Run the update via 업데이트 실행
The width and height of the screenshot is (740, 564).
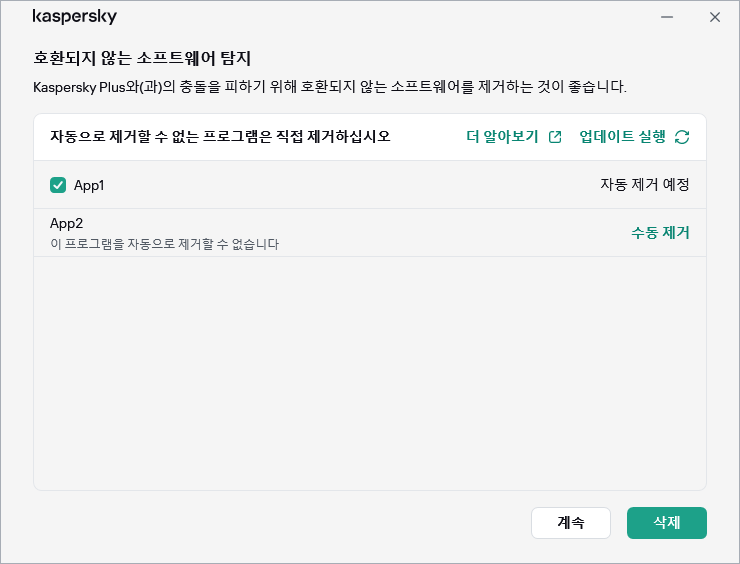pyautogui.click(x=622, y=137)
